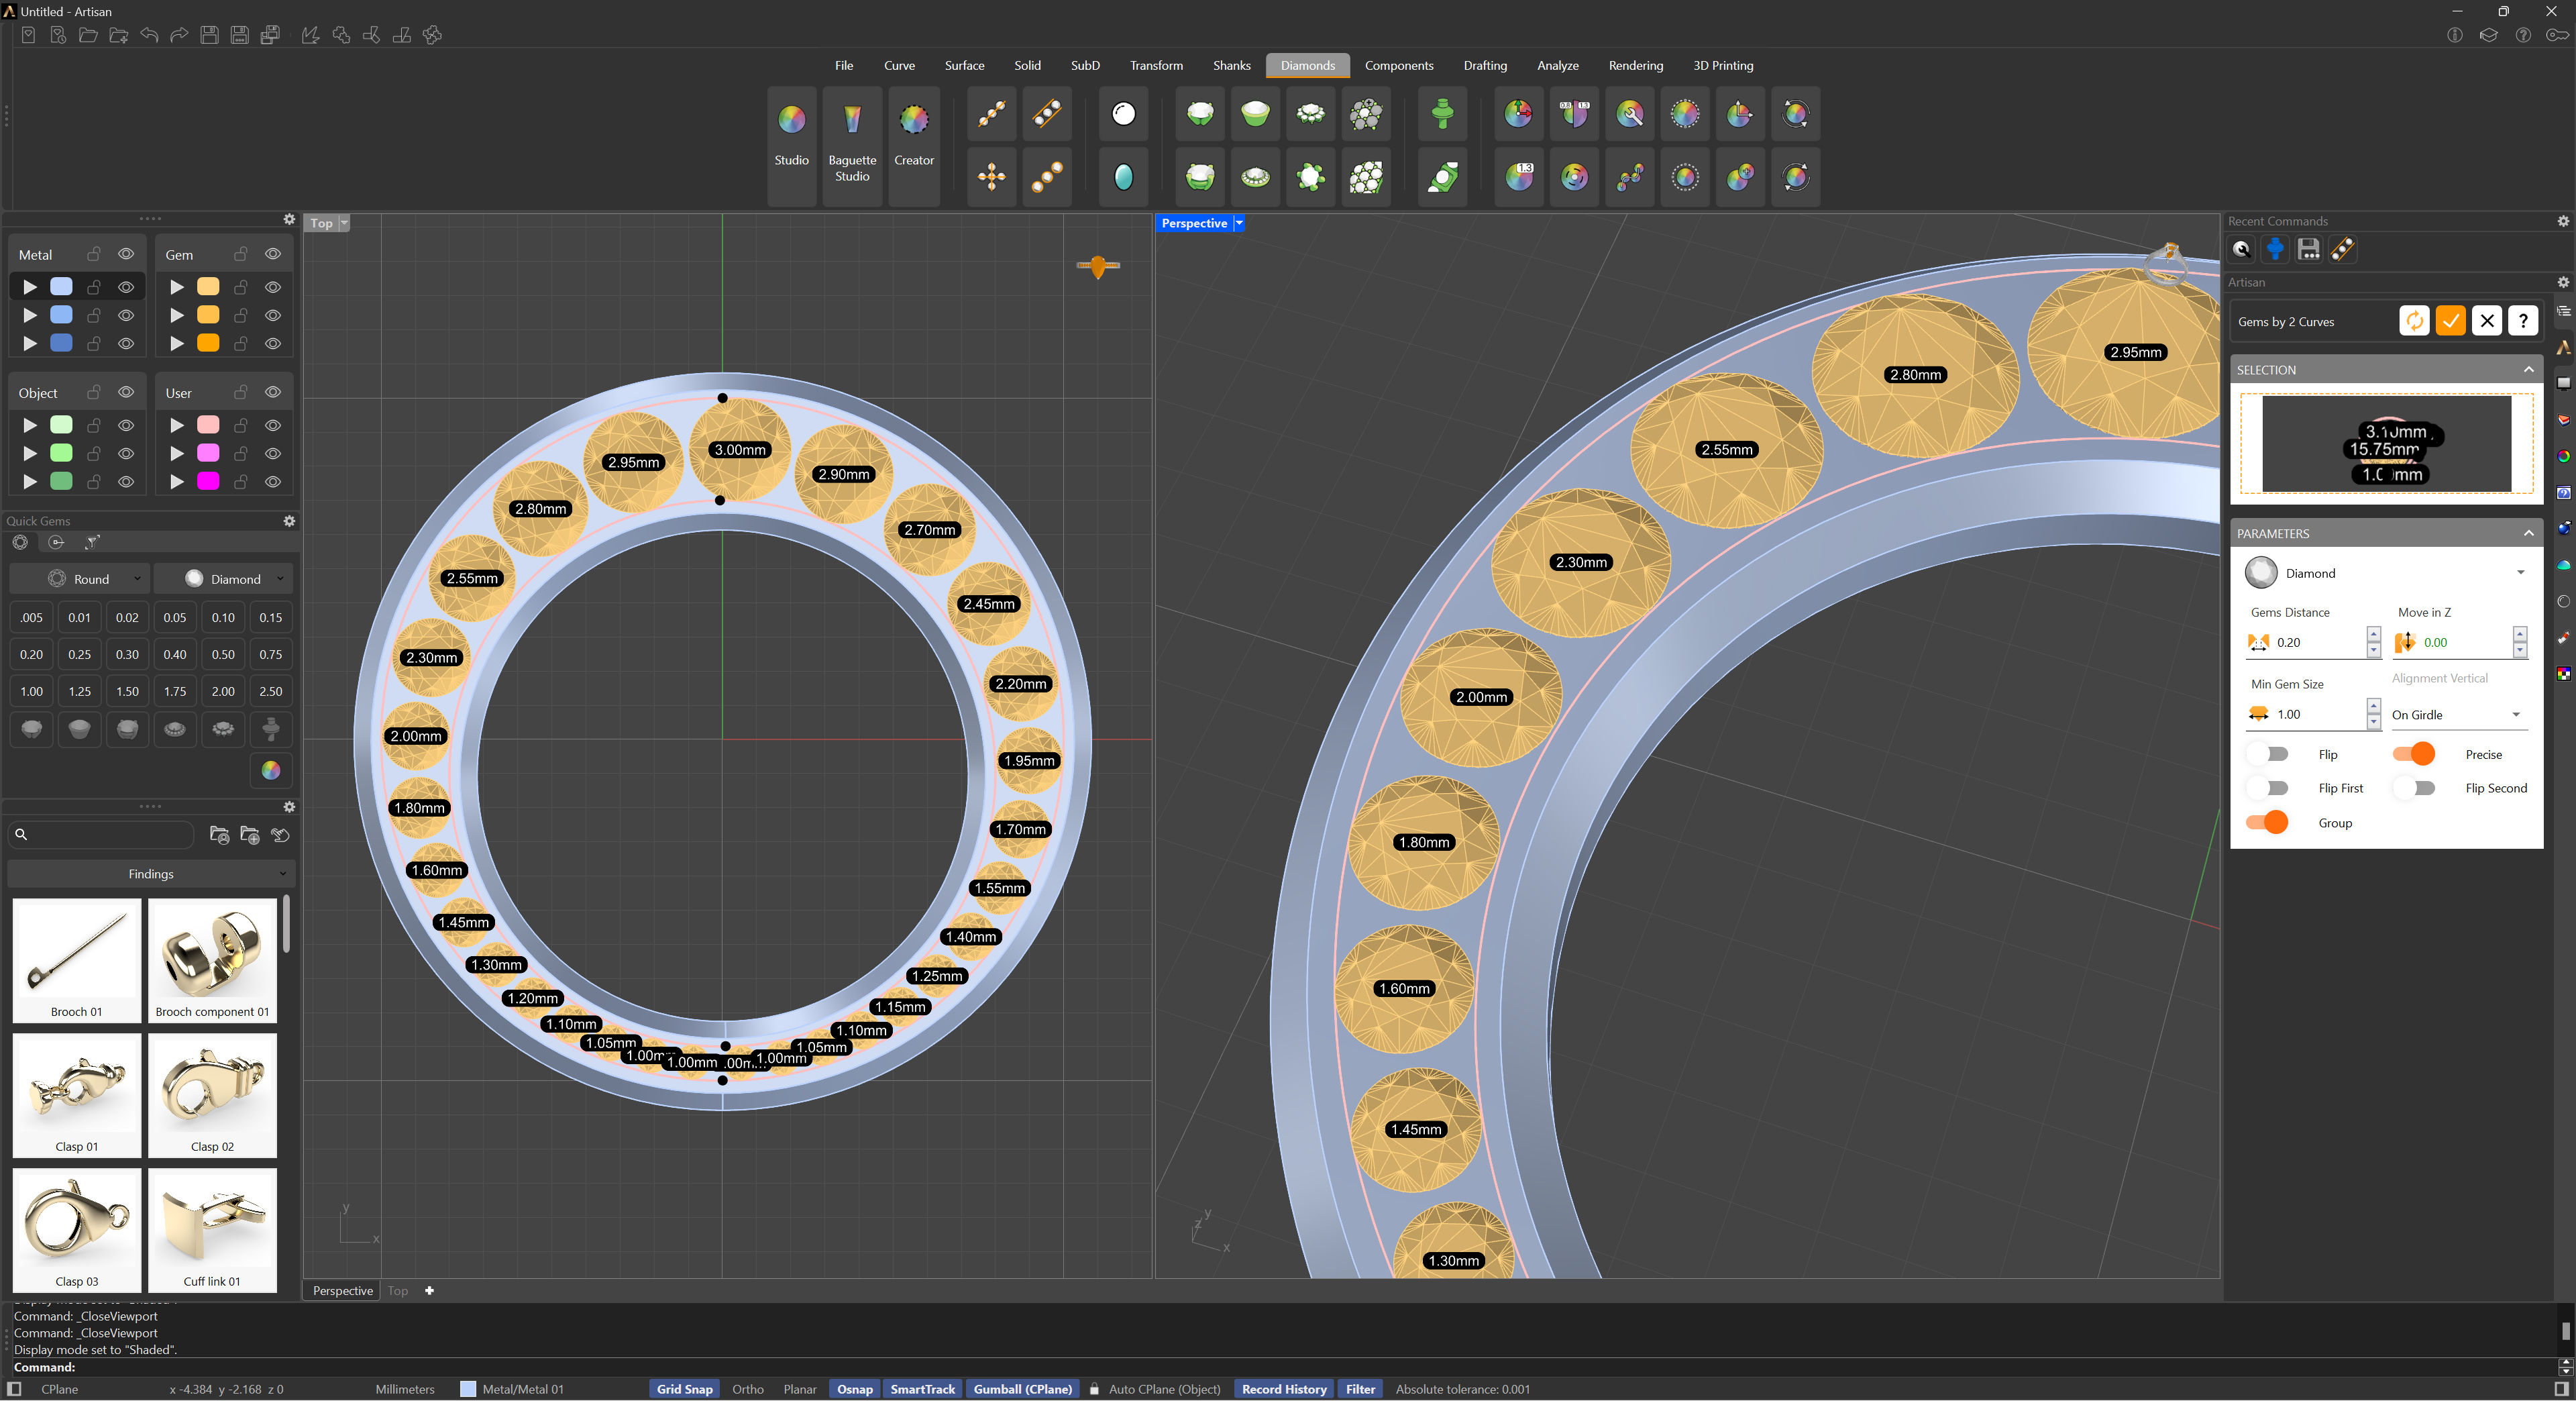The image size is (2576, 1401).
Task: Click the rainbow gem icon in Quick Gems
Action: point(270,770)
